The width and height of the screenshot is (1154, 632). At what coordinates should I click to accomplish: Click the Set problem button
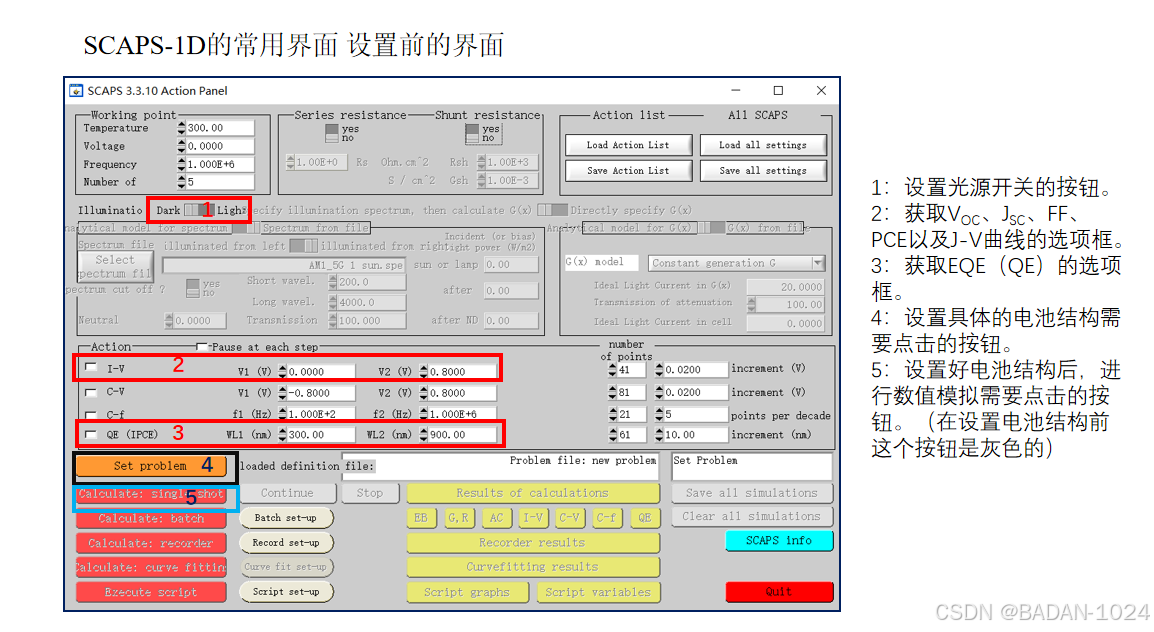click(x=151, y=466)
